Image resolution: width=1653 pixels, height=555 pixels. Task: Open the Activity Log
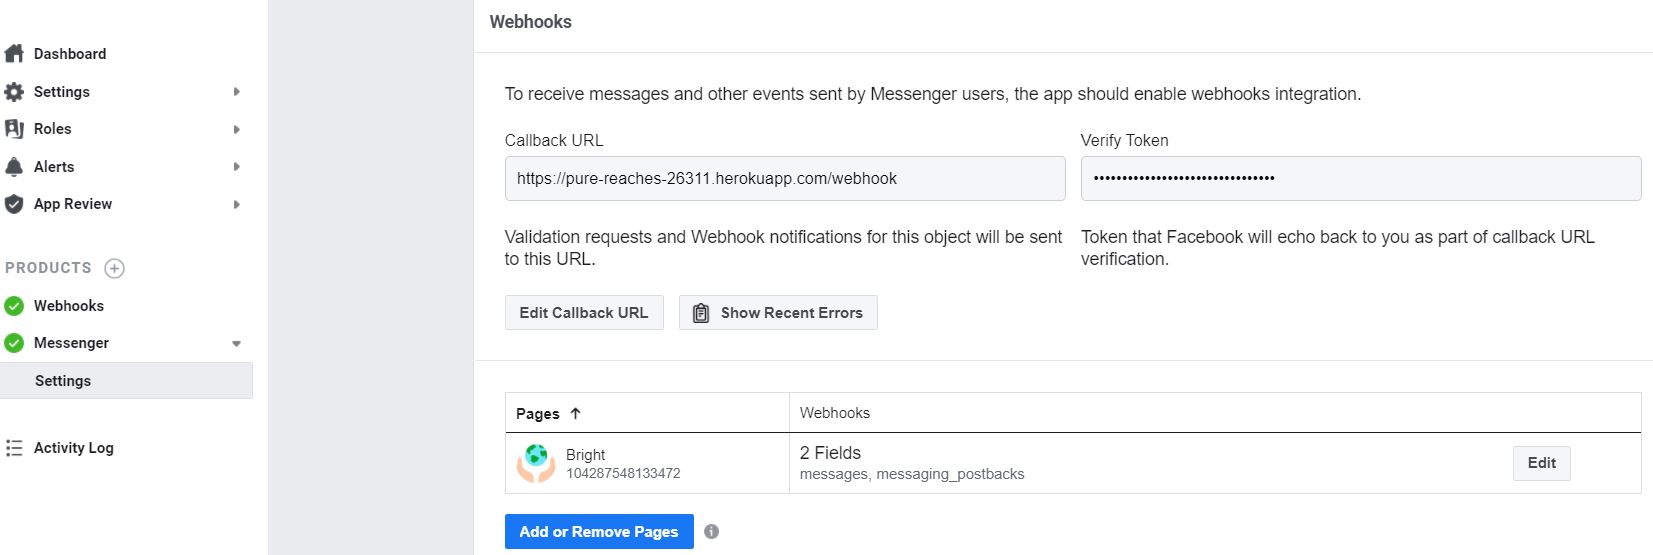[74, 448]
